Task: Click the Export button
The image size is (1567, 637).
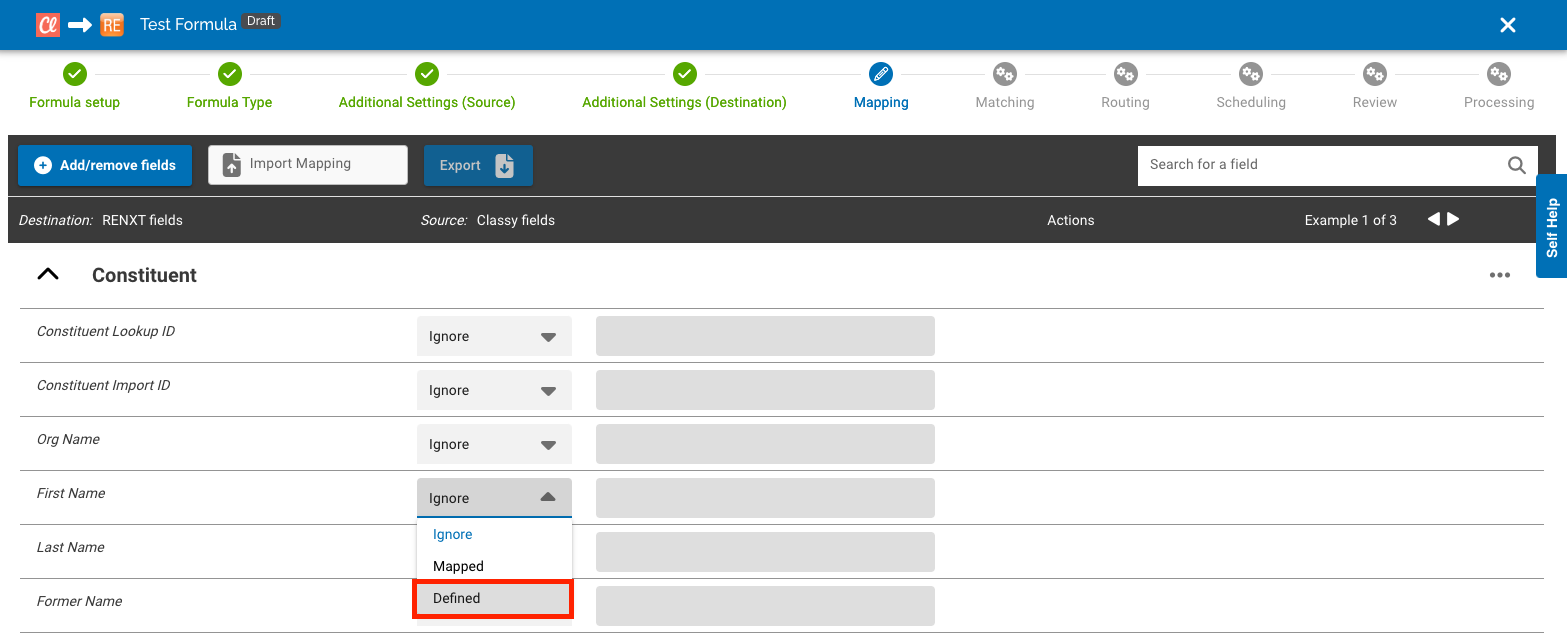Action: coord(478,166)
